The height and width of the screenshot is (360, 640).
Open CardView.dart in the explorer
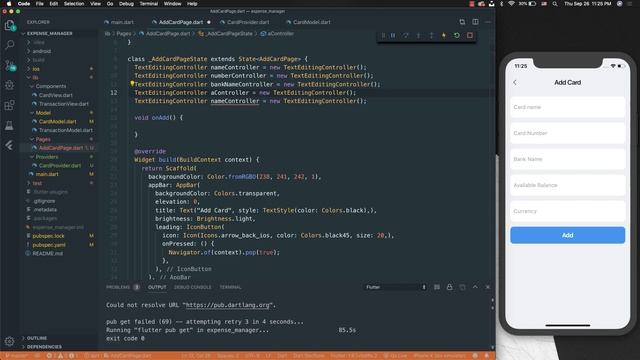point(56,95)
